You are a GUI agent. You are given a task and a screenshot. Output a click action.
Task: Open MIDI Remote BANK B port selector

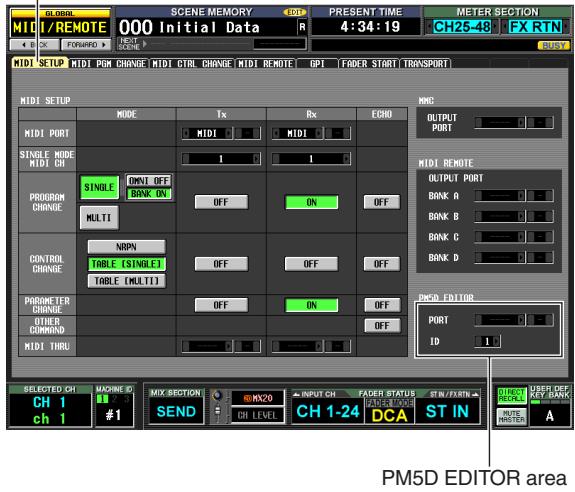500,216
